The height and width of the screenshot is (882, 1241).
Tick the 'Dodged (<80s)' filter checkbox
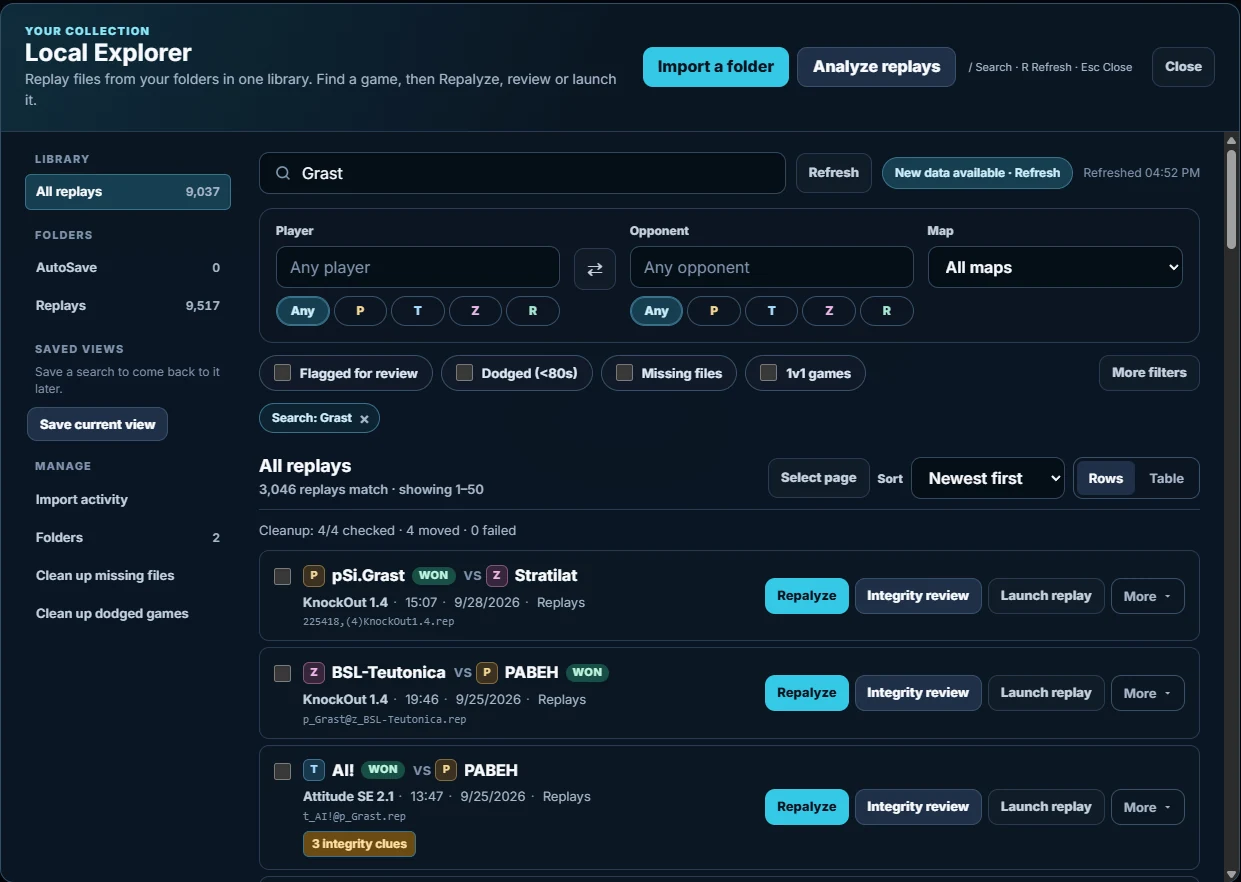pyautogui.click(x=464, y=373)
